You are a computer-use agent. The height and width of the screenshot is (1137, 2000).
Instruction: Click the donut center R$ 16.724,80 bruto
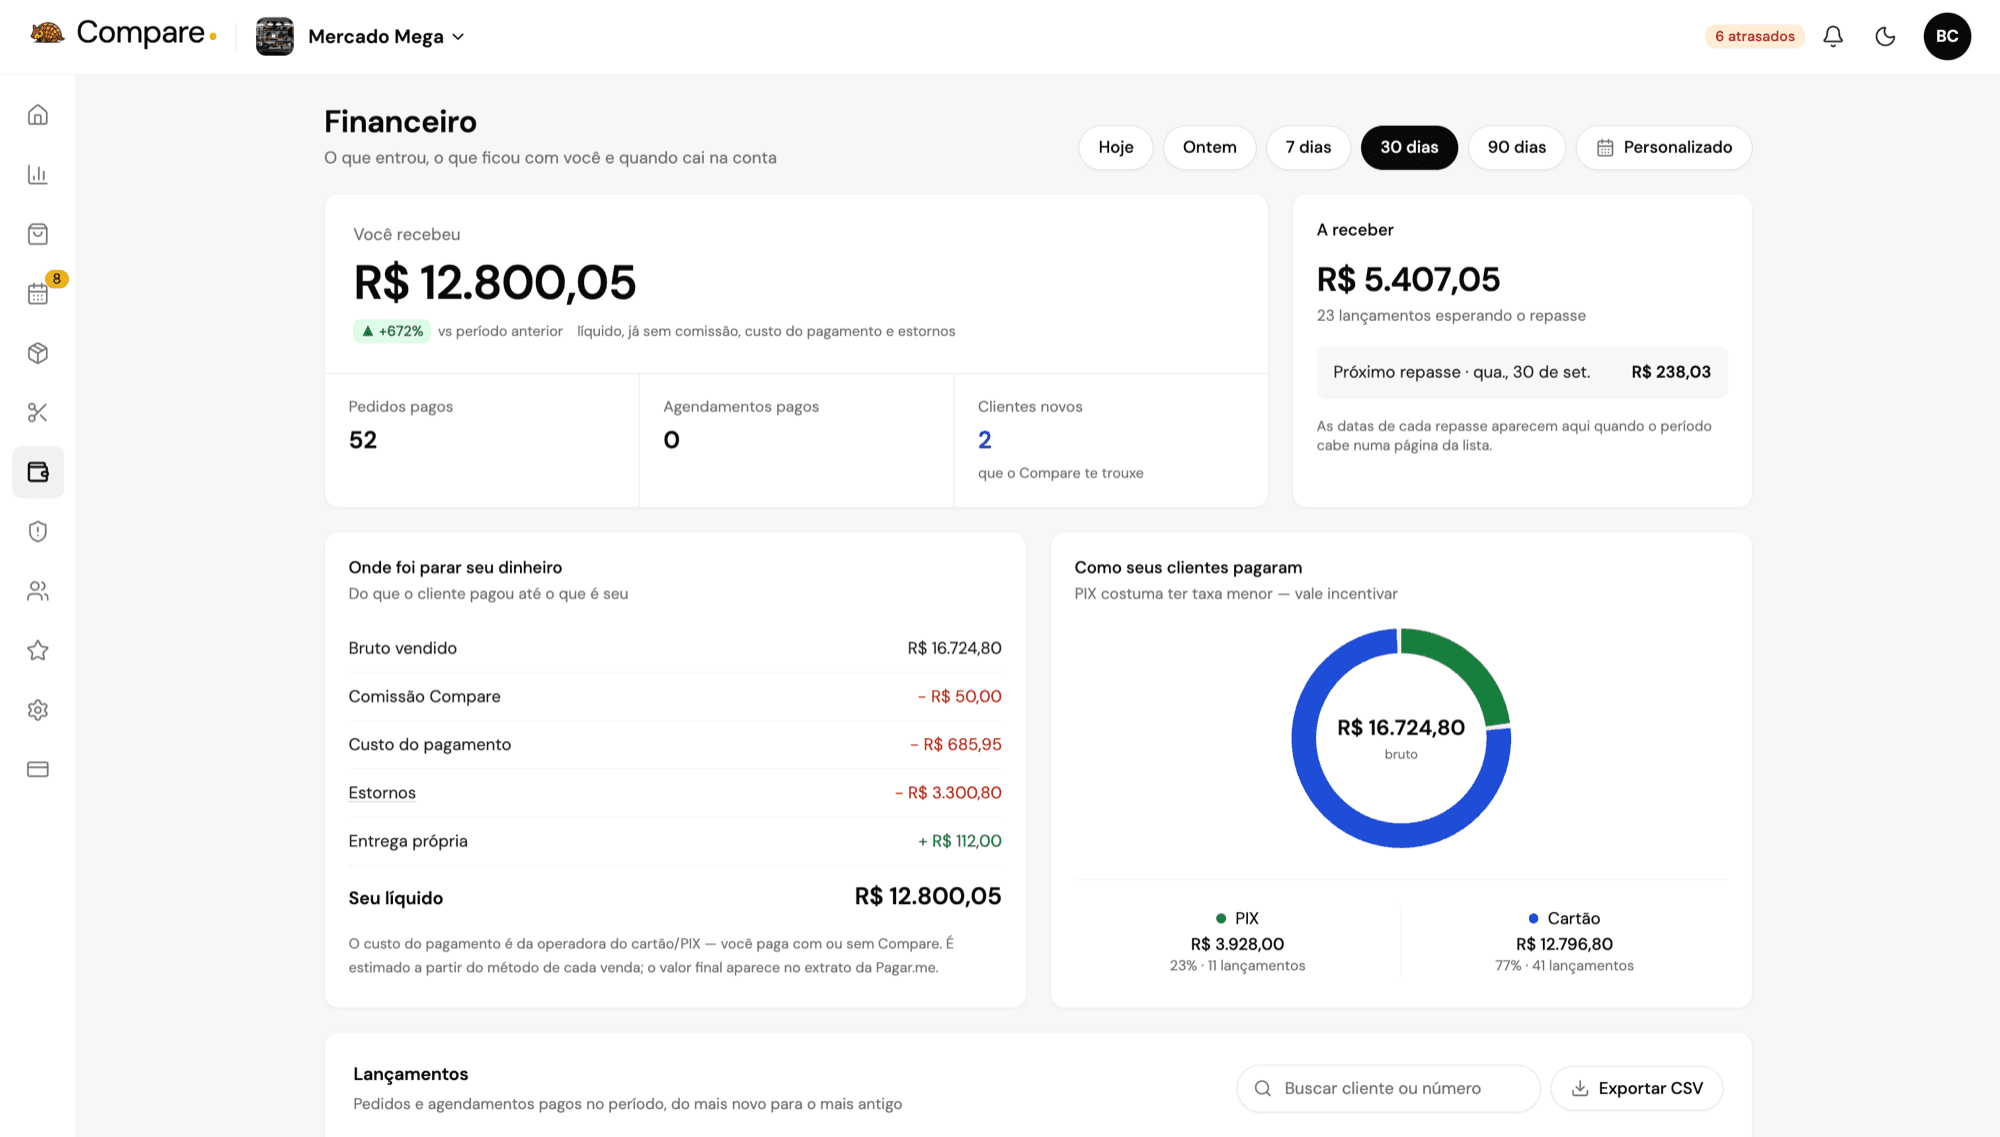pos(1401,737)
